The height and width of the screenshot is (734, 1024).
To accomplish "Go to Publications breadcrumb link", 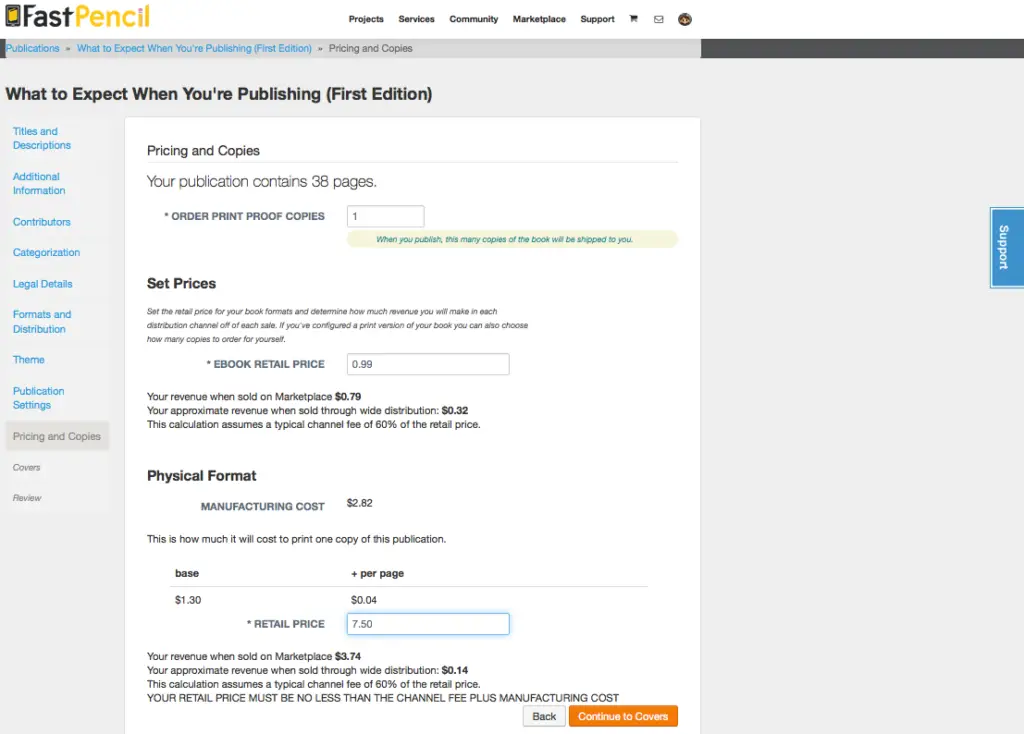I will [x=33, y=48].
